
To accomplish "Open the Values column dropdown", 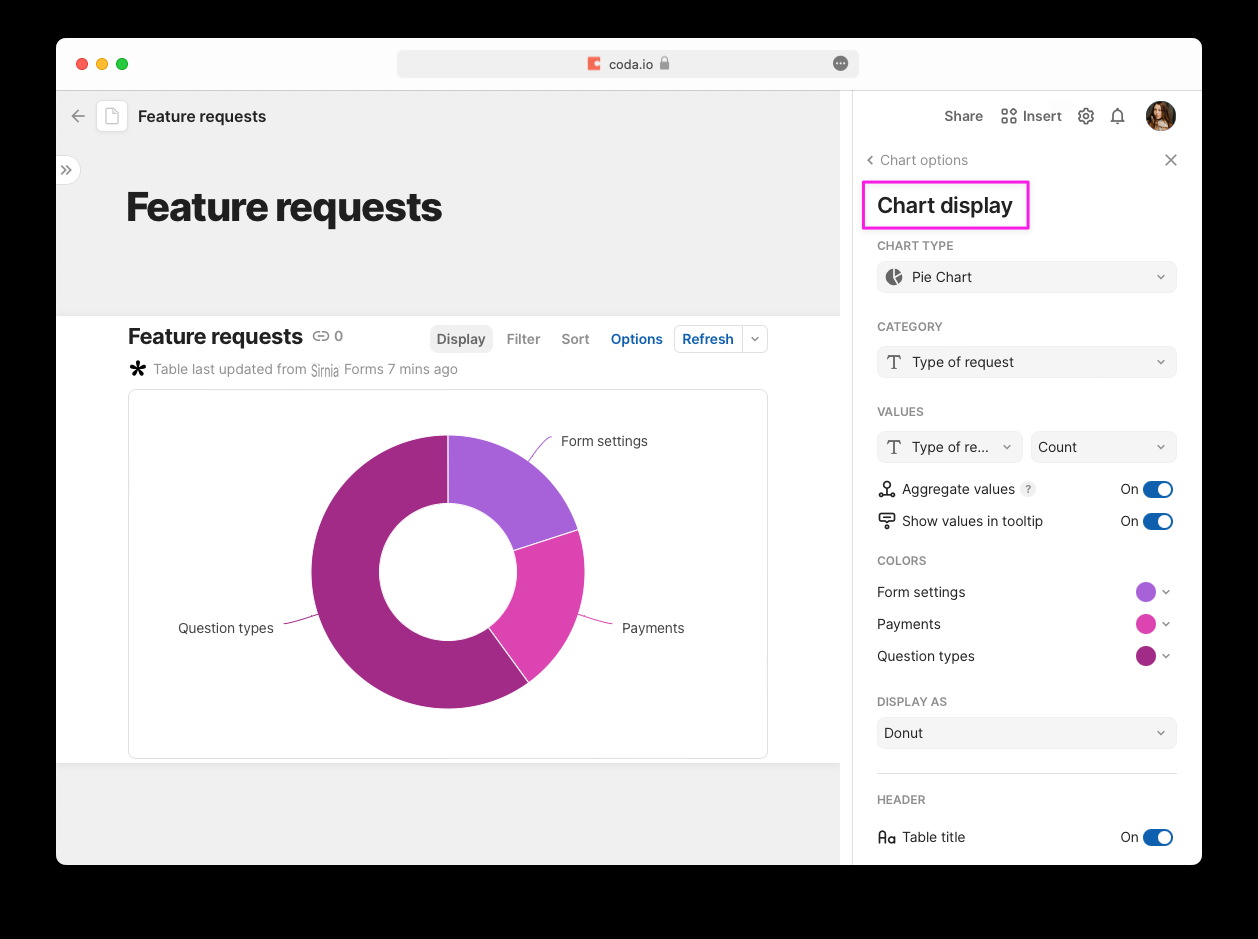I will tap(950, 447).
